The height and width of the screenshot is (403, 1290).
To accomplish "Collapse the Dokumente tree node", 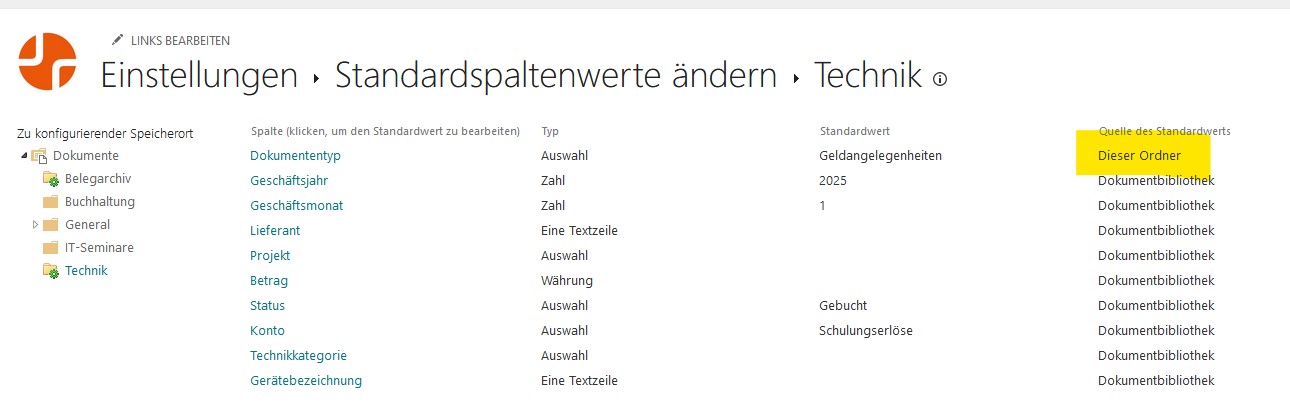I will [x=24, y=156].
